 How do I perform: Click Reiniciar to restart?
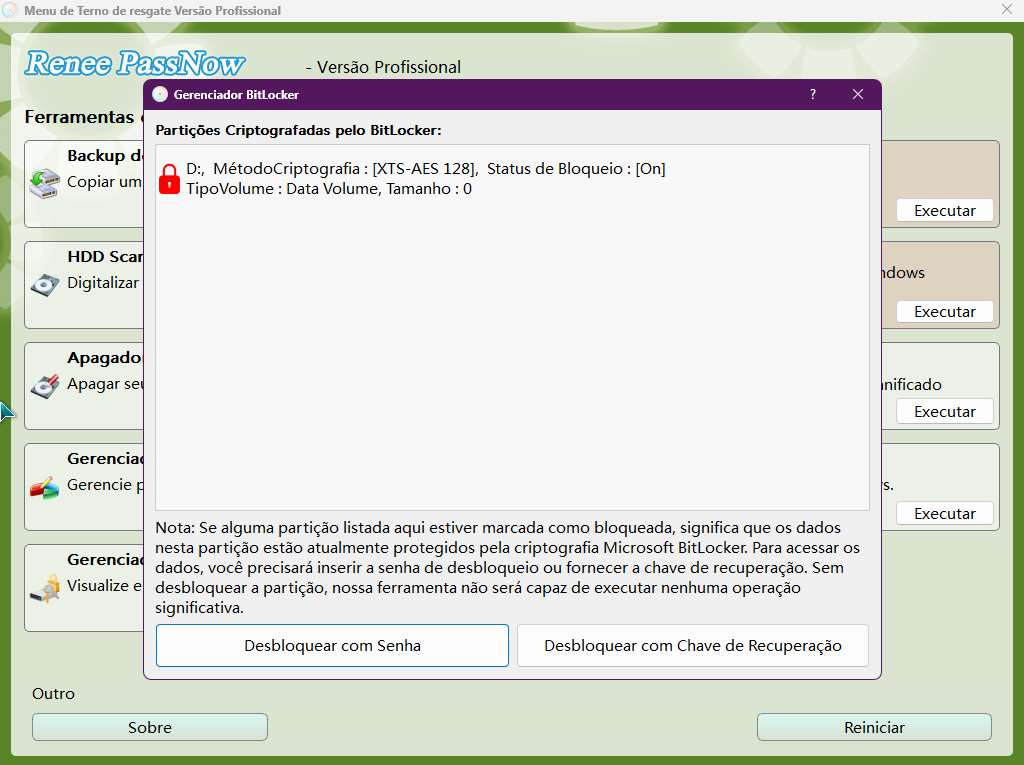tap(874, 727)
